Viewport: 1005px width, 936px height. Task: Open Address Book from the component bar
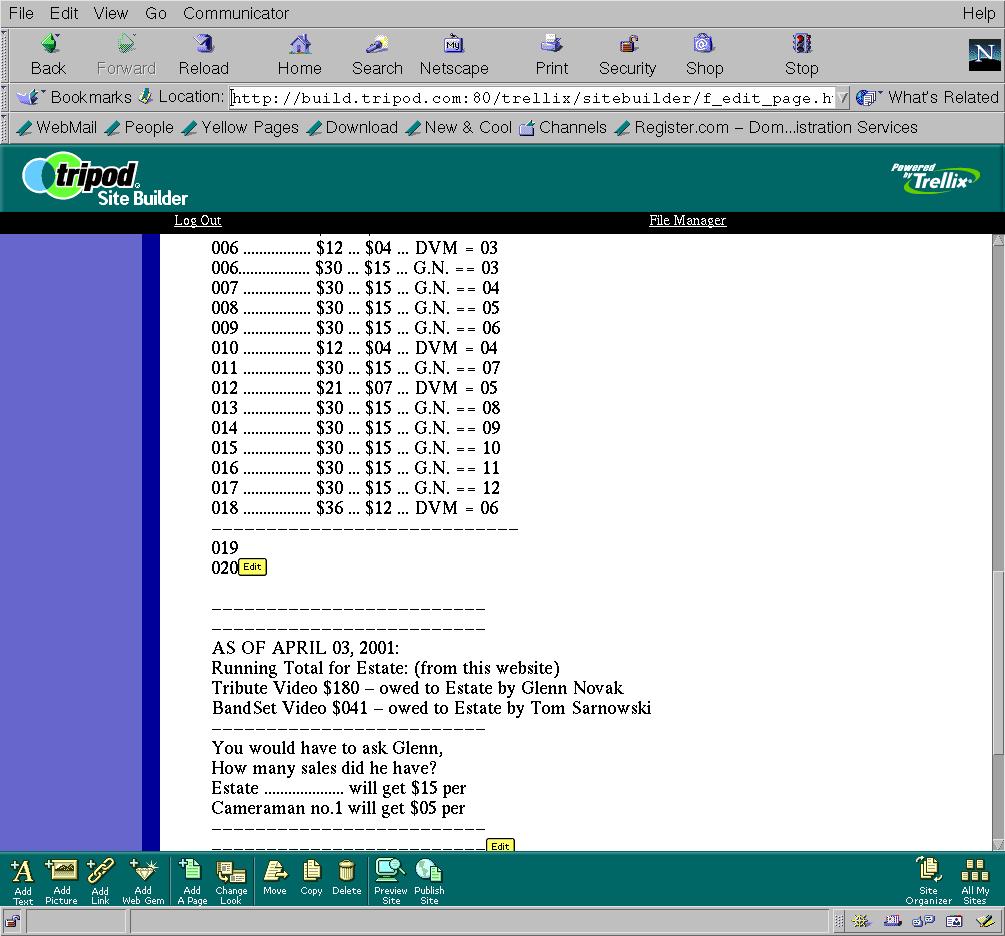coord(954,922)
